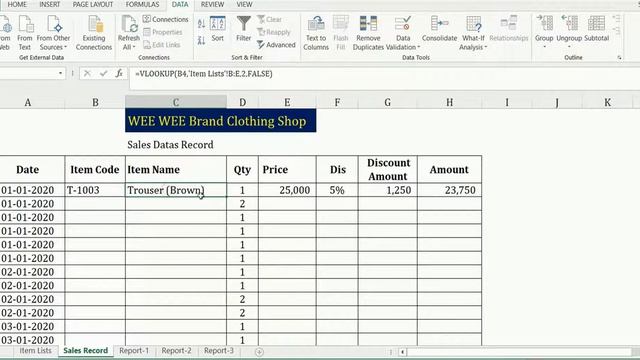Switch to the Item Lists sheet

click(36, 351)
